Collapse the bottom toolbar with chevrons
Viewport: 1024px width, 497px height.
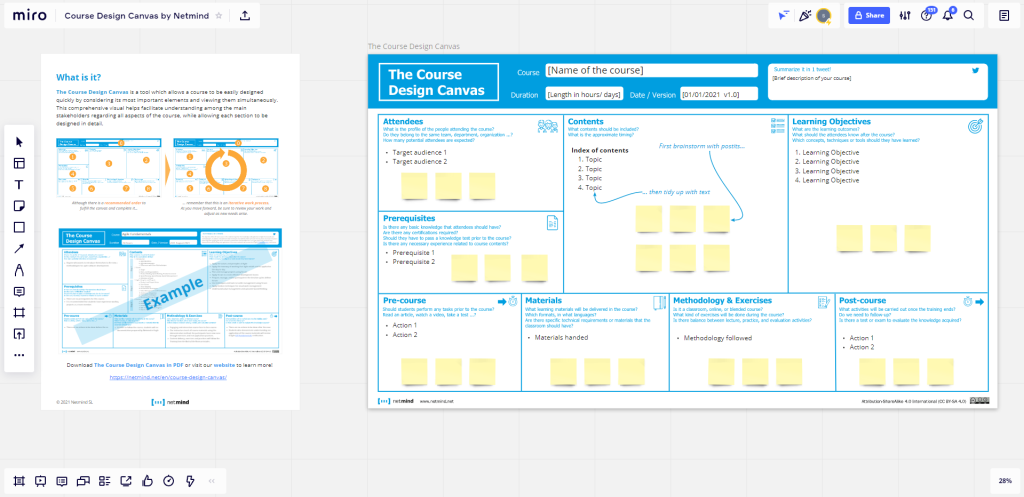(x=211, y=480)
